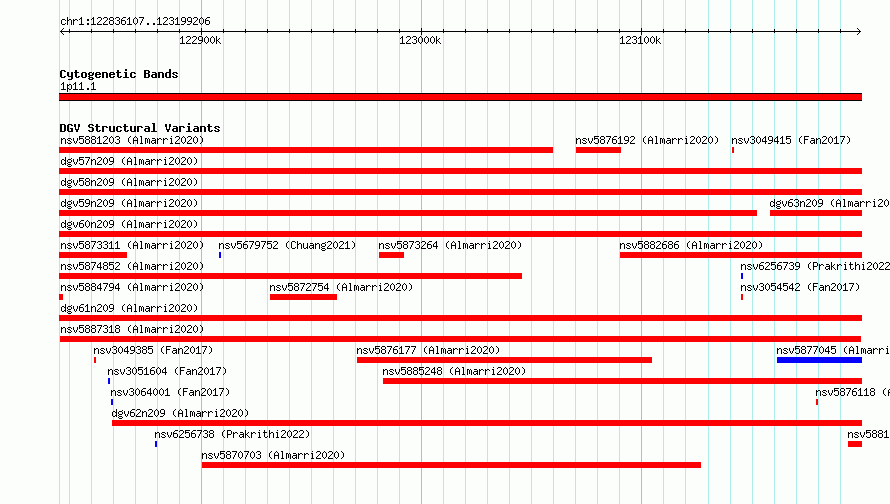The height and width of the screenshot is (504, 890).
Task: Click the nsv5876177 (Almarri2020) label
Action: point(428,350)
